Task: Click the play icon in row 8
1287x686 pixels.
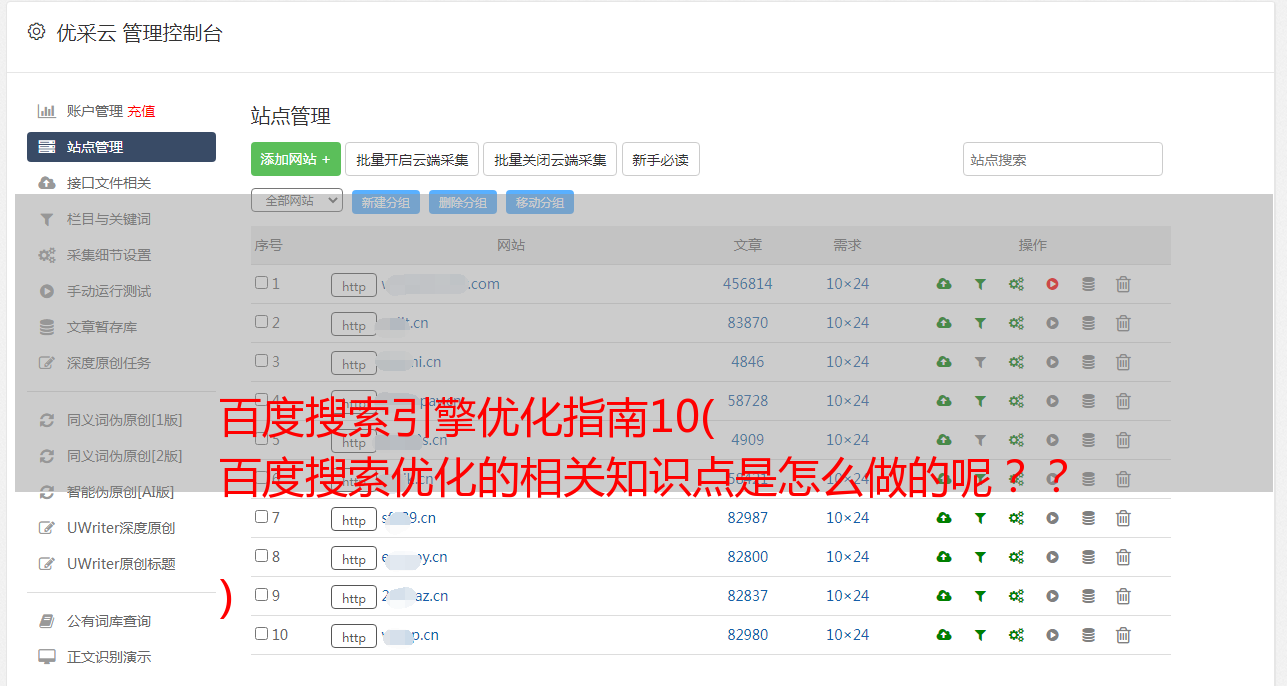Action: click(x=1052, y=557)
